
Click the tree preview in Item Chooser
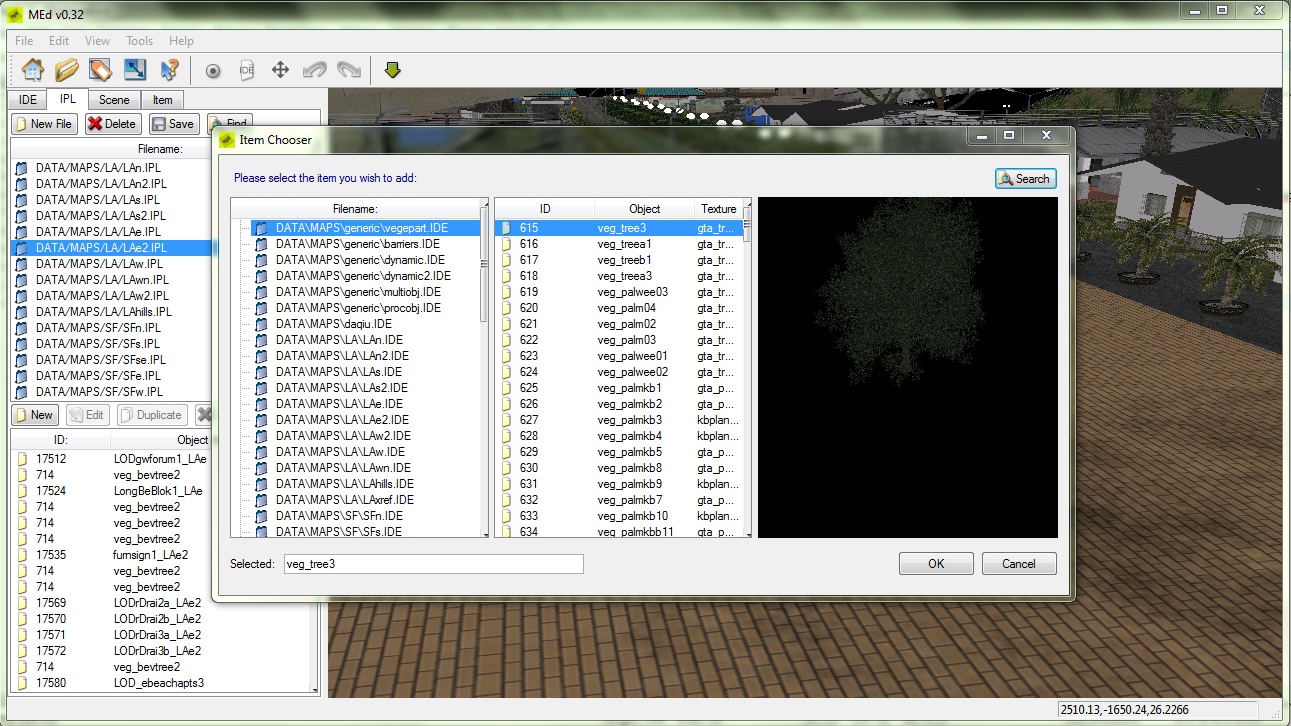(x=907, y=367)
